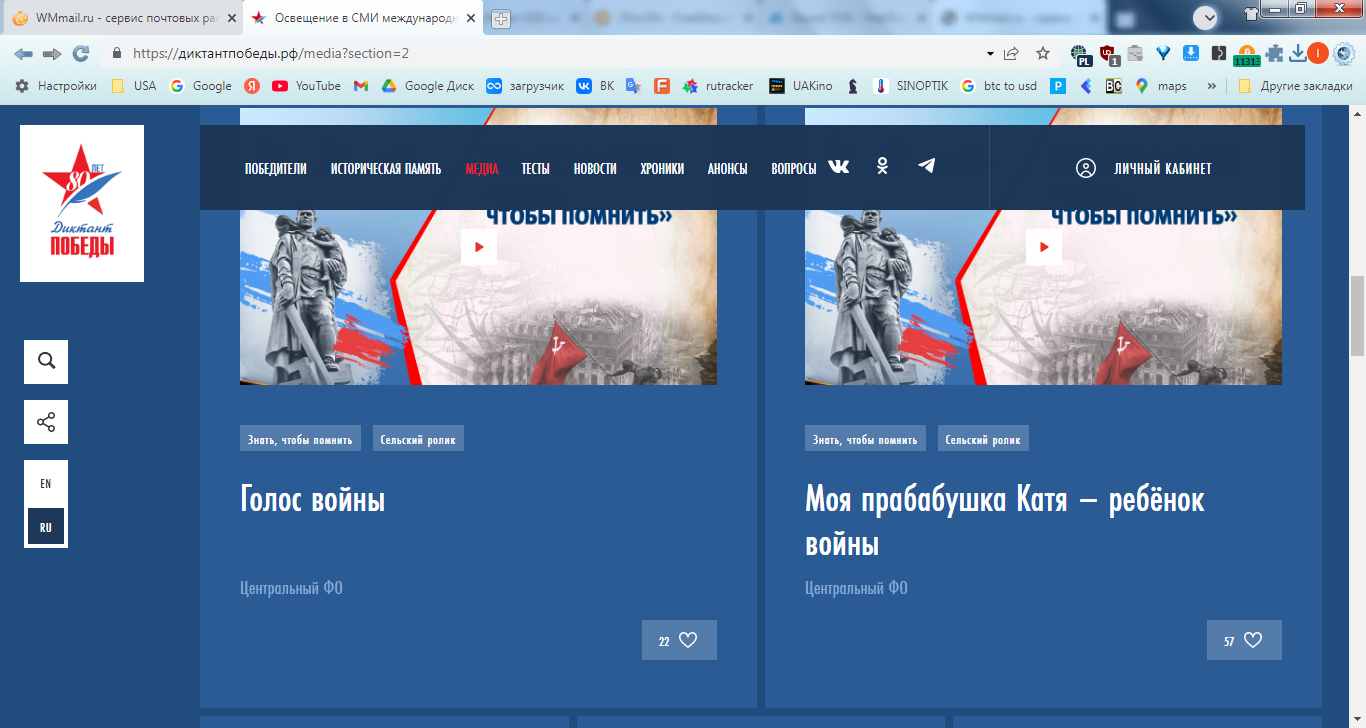Screen dimensions: 1366x728
Task: Close the Освещение в СМИ tab
Action: [471, 18]
